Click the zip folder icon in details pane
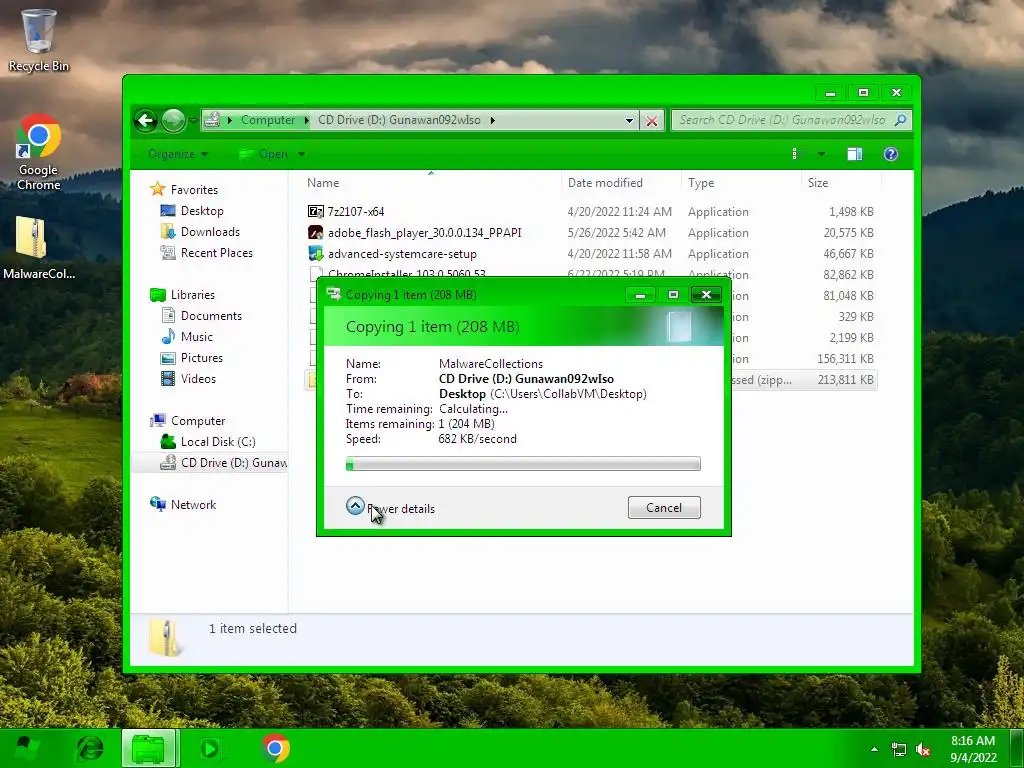This screenshot has width=1024, height=768. 165,636
